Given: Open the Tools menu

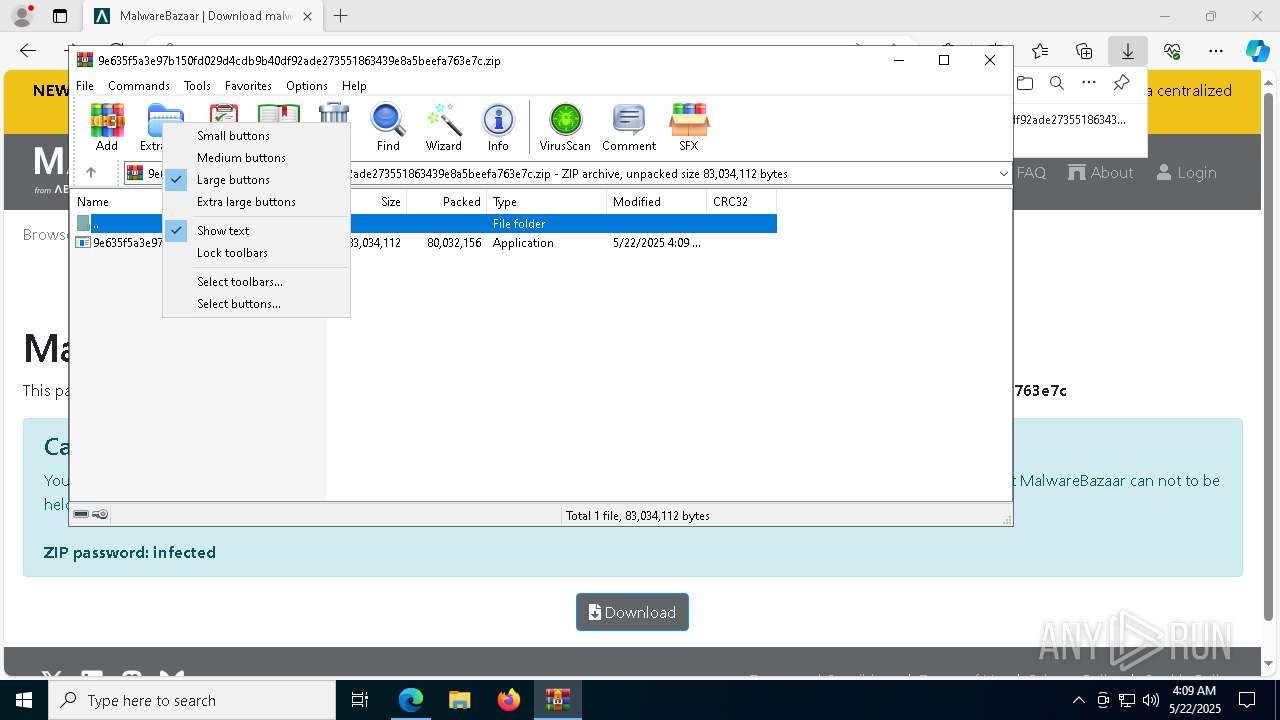Looking at the screenshot, I should pos(197,85).
